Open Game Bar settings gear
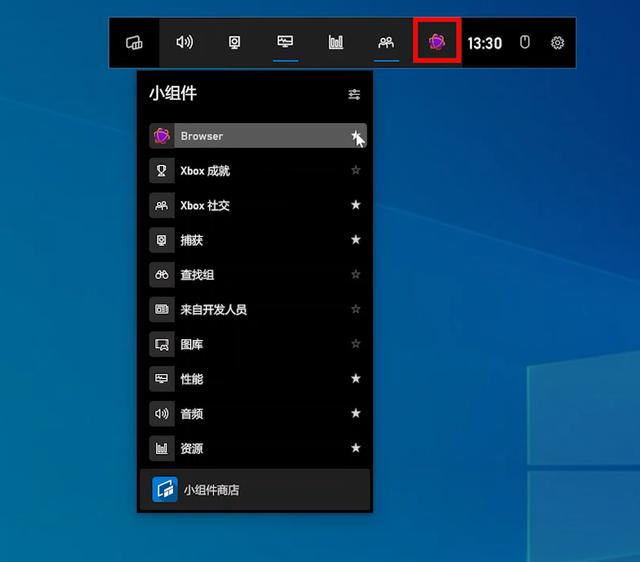The width and height of the screenshot is (640, 562). [557, 42]
